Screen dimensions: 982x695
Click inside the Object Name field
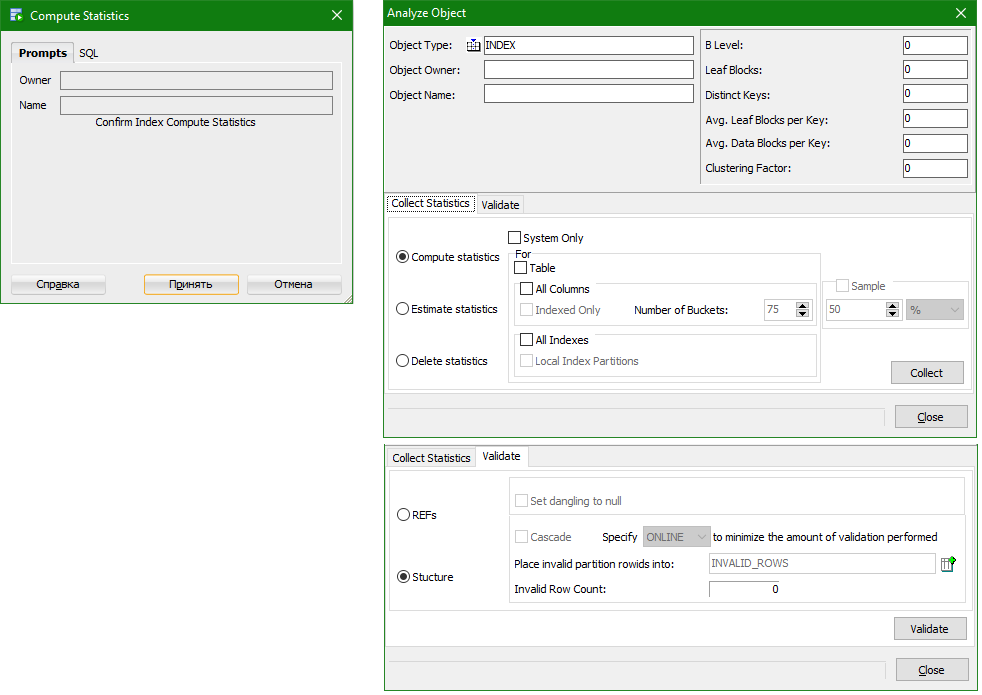pyautogui.click(x=588, y=94)
